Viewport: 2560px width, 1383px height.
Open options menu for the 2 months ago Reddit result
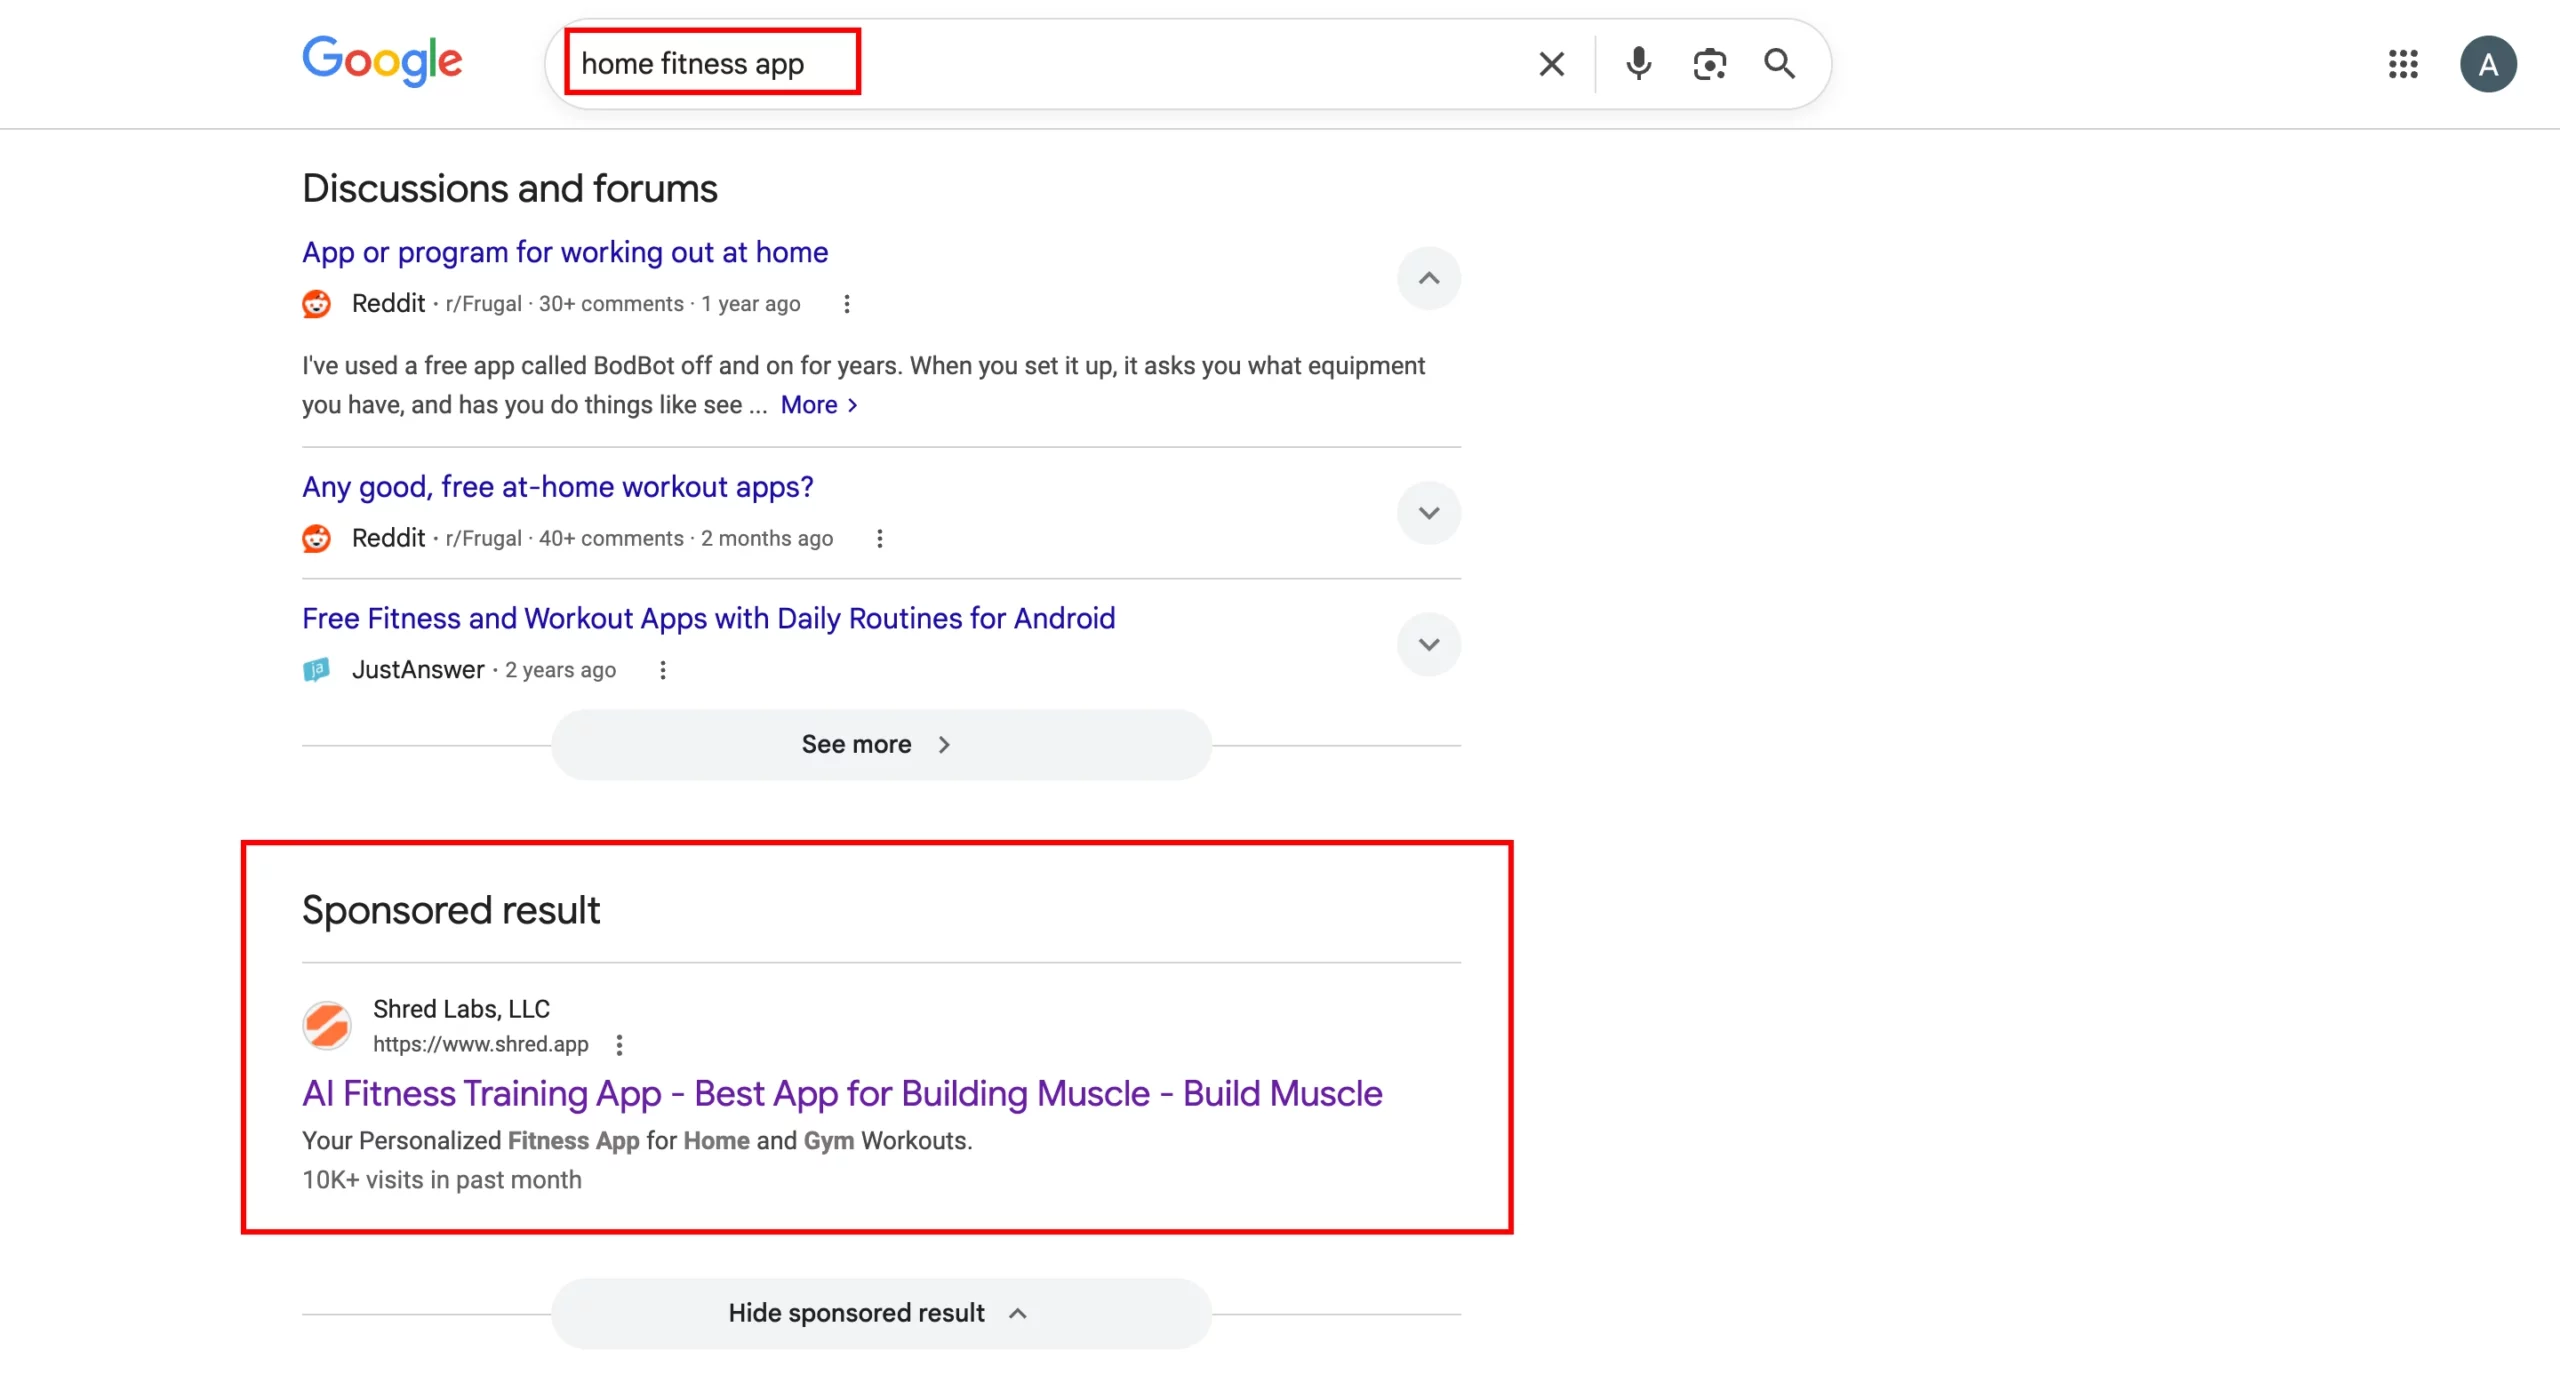click(879, 539)
